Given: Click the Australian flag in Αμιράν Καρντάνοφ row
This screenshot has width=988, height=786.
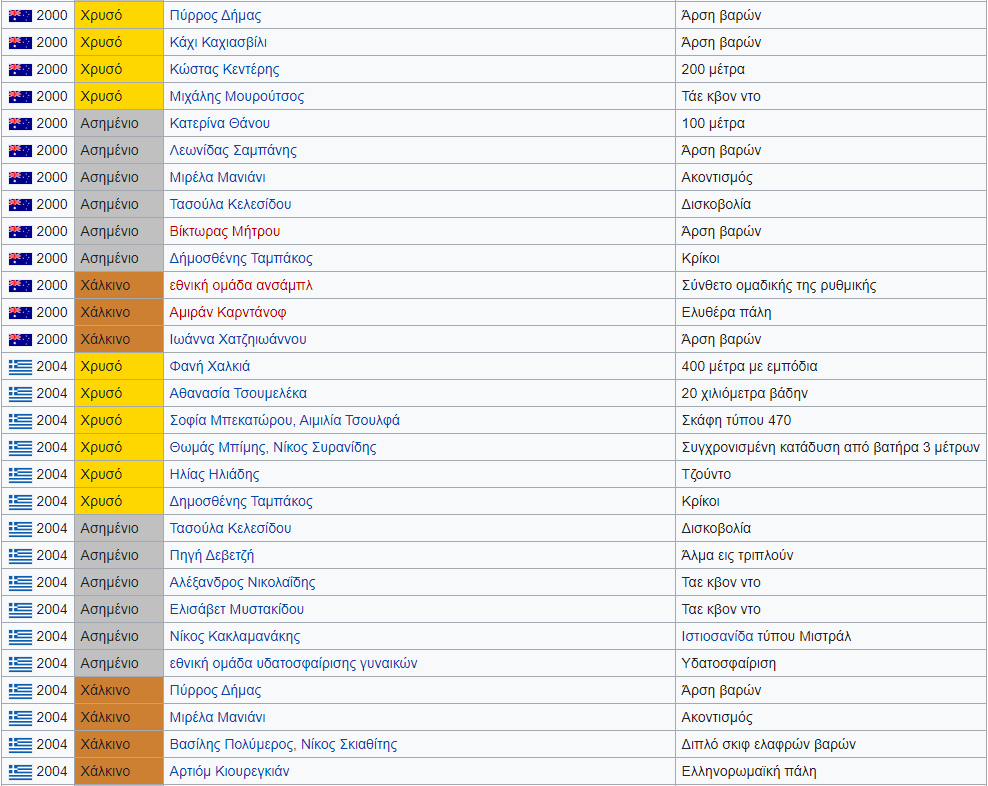Looking at the screenshot, I should coord(20,313).
